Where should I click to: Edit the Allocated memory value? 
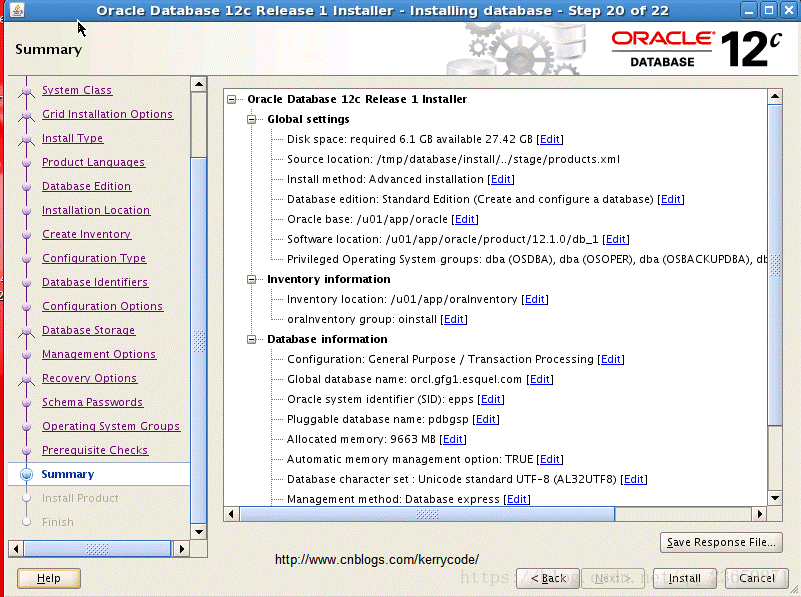(x=453, y=439)
